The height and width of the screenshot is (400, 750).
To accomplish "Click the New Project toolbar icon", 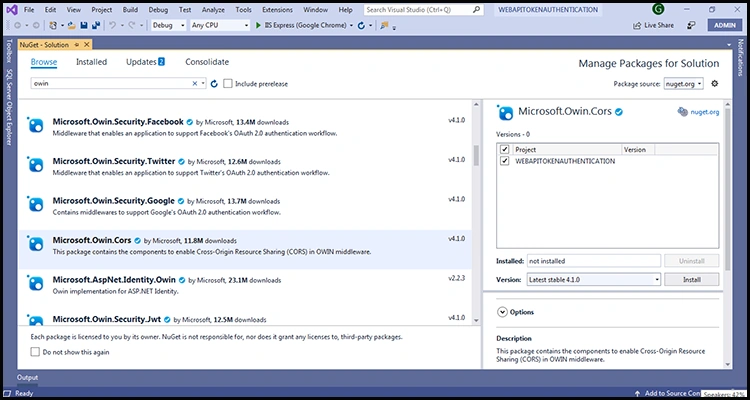I will pos(53,25).
